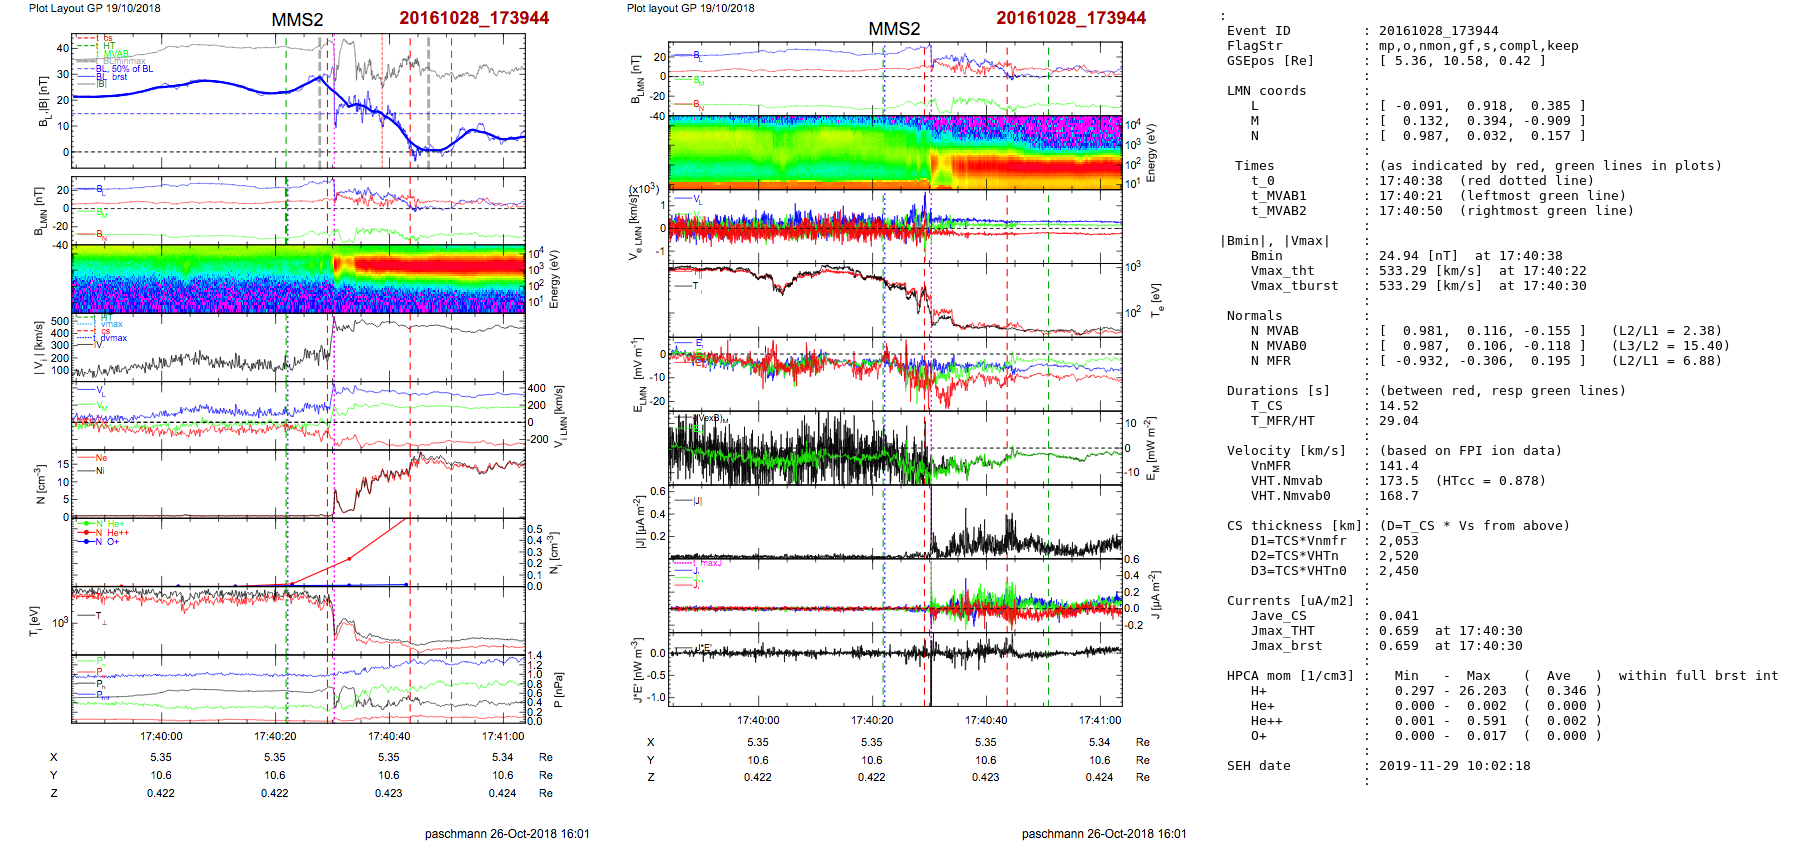Click the MMS2 title above the left plot
The image size is (1804, 841).
coord(297,20)
